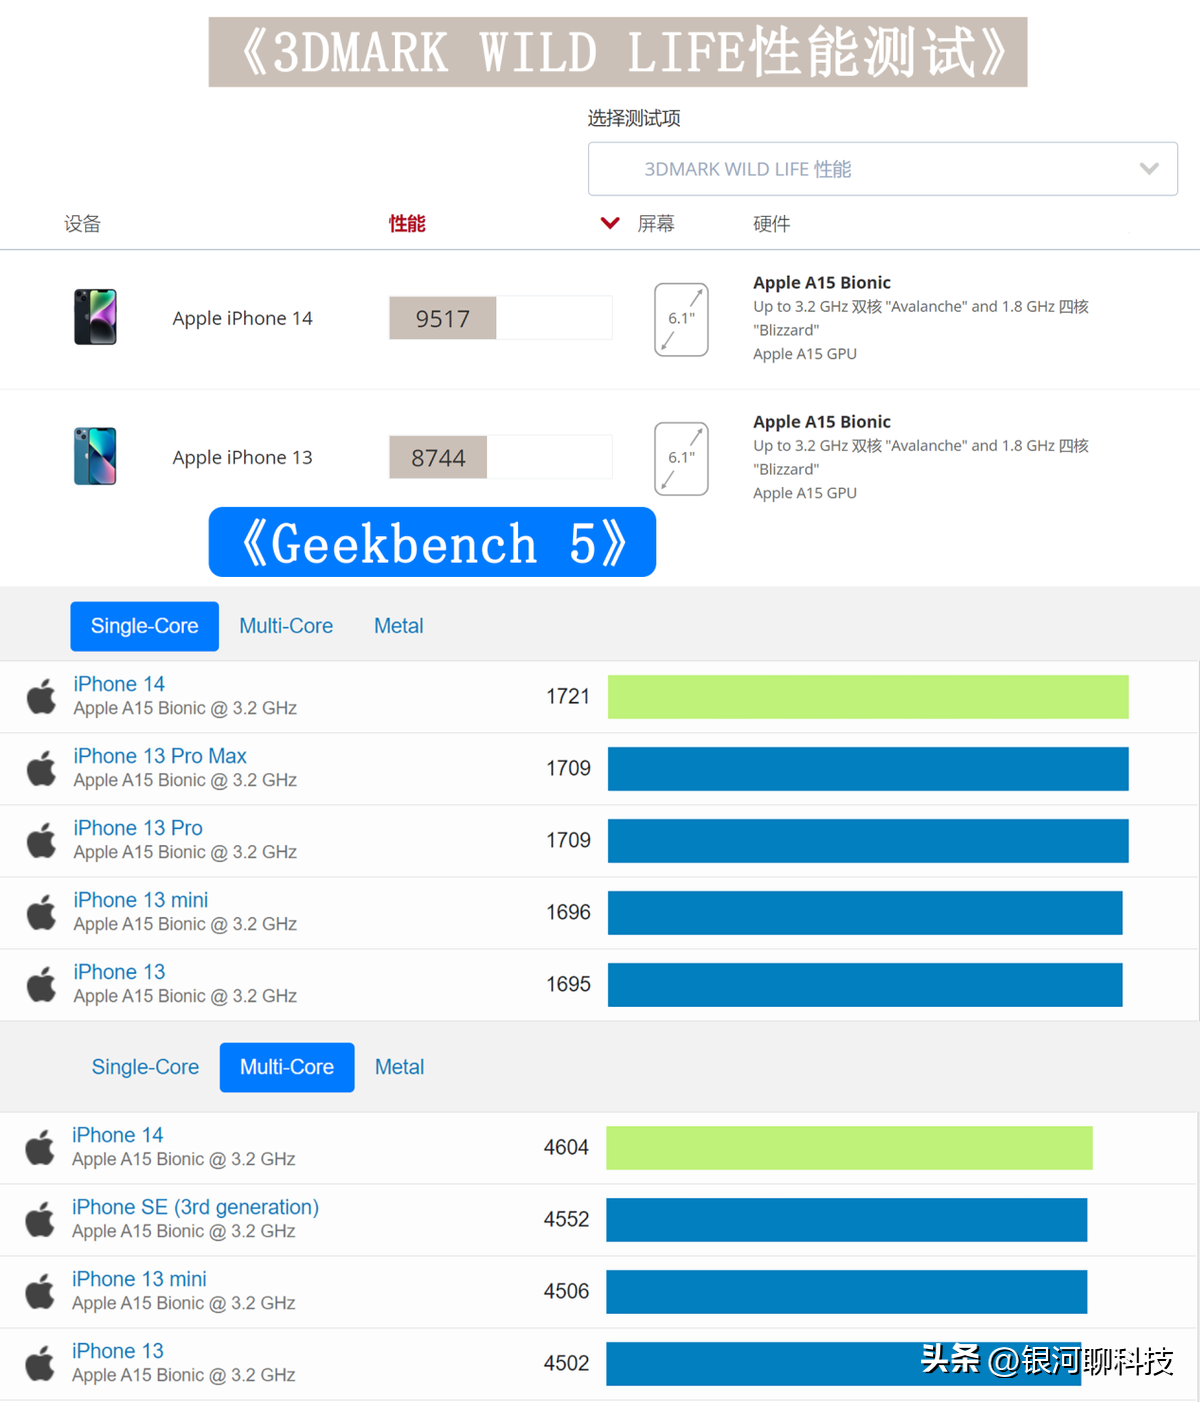The image size is (1200, 1402).
Task: Click the green bar for the 4604 score
Action: tap(849, 1148)
